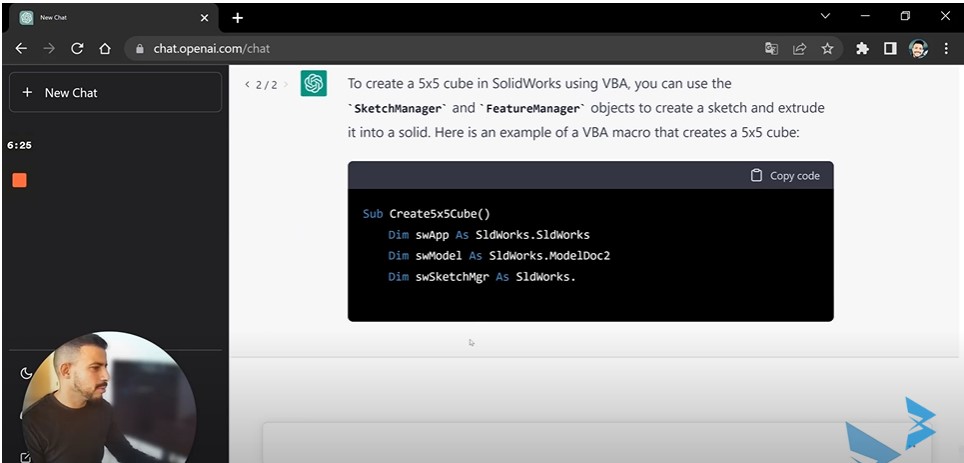Click the line "Dim swApp As SldWorks.SldWorks"

point(489,235)
